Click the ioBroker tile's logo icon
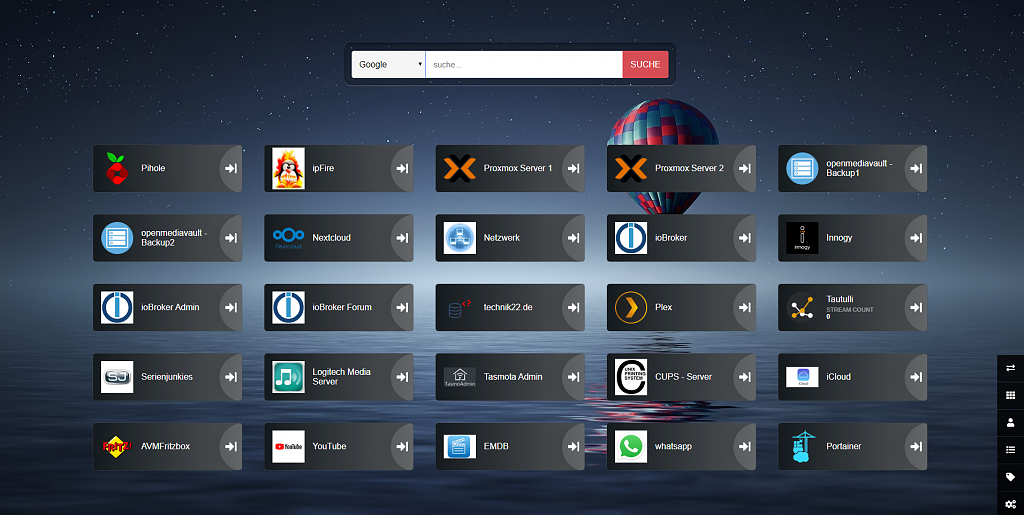This screenshot has height=515, width=1024. pos(631,238)
